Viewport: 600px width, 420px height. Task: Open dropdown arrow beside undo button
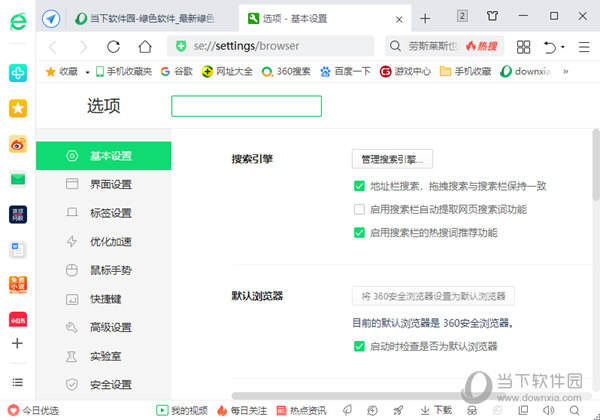point(562,47)
